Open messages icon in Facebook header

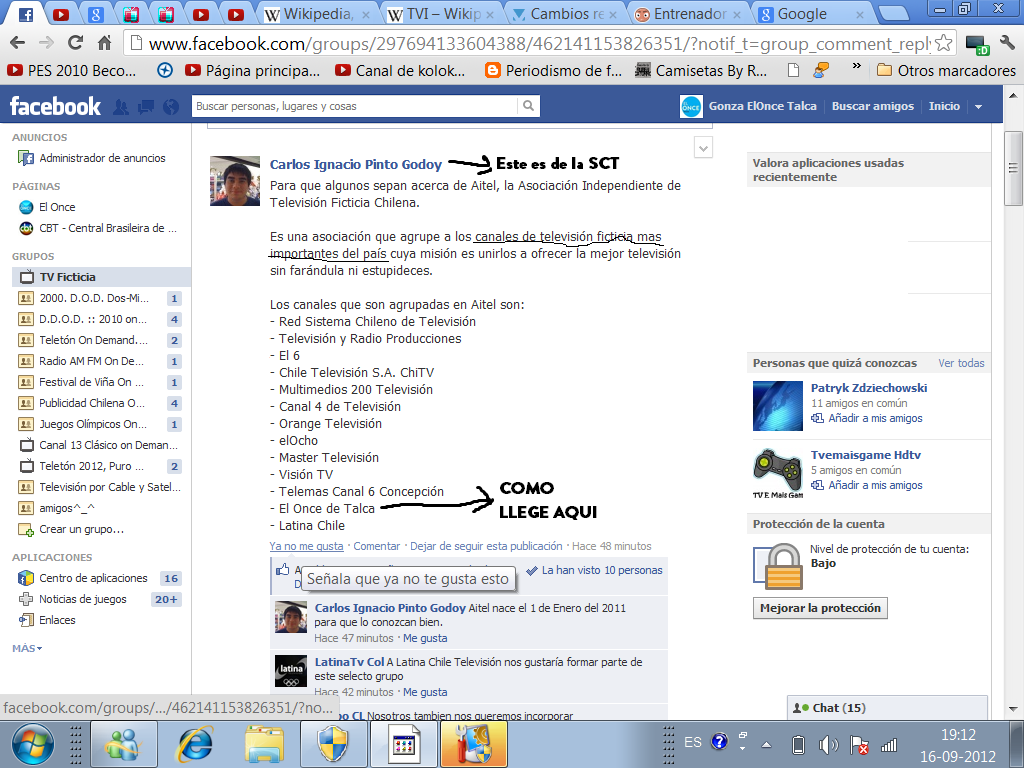pos(146,106)
